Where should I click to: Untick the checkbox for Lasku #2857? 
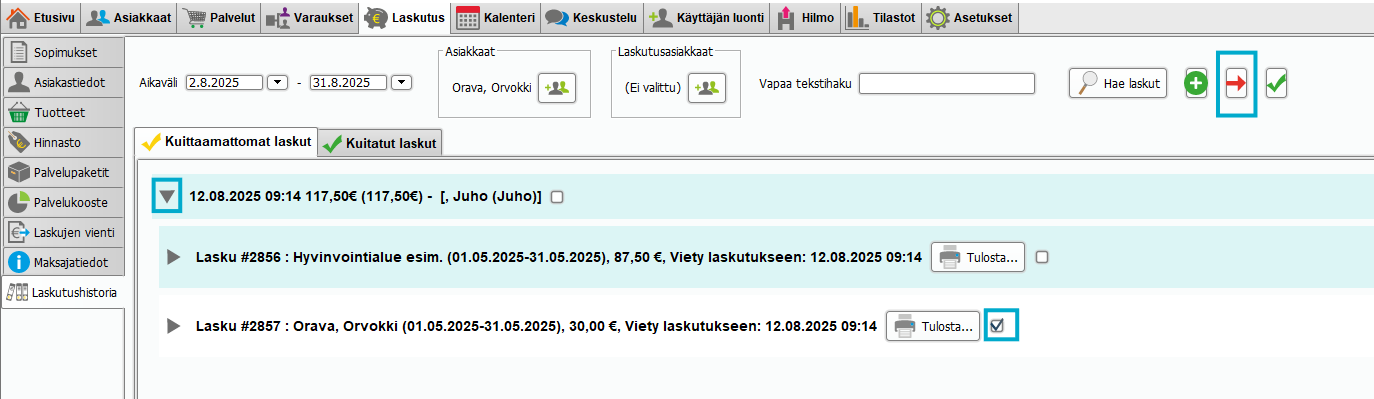click(997, 325)
